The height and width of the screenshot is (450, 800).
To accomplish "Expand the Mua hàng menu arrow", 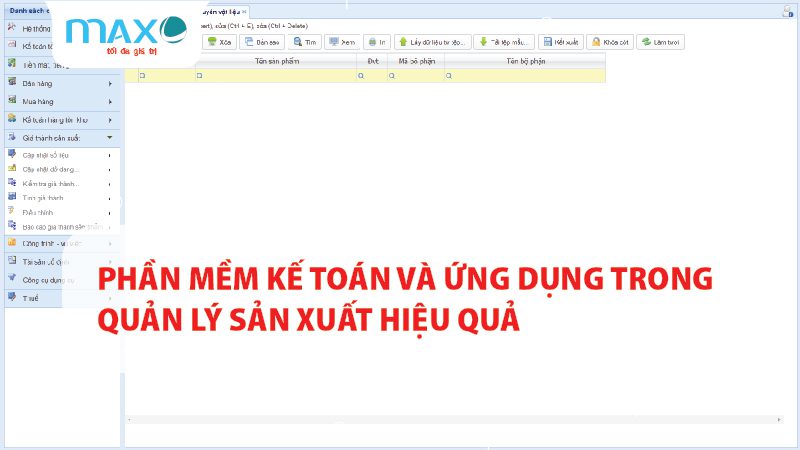I will click(x=110, y=102).
